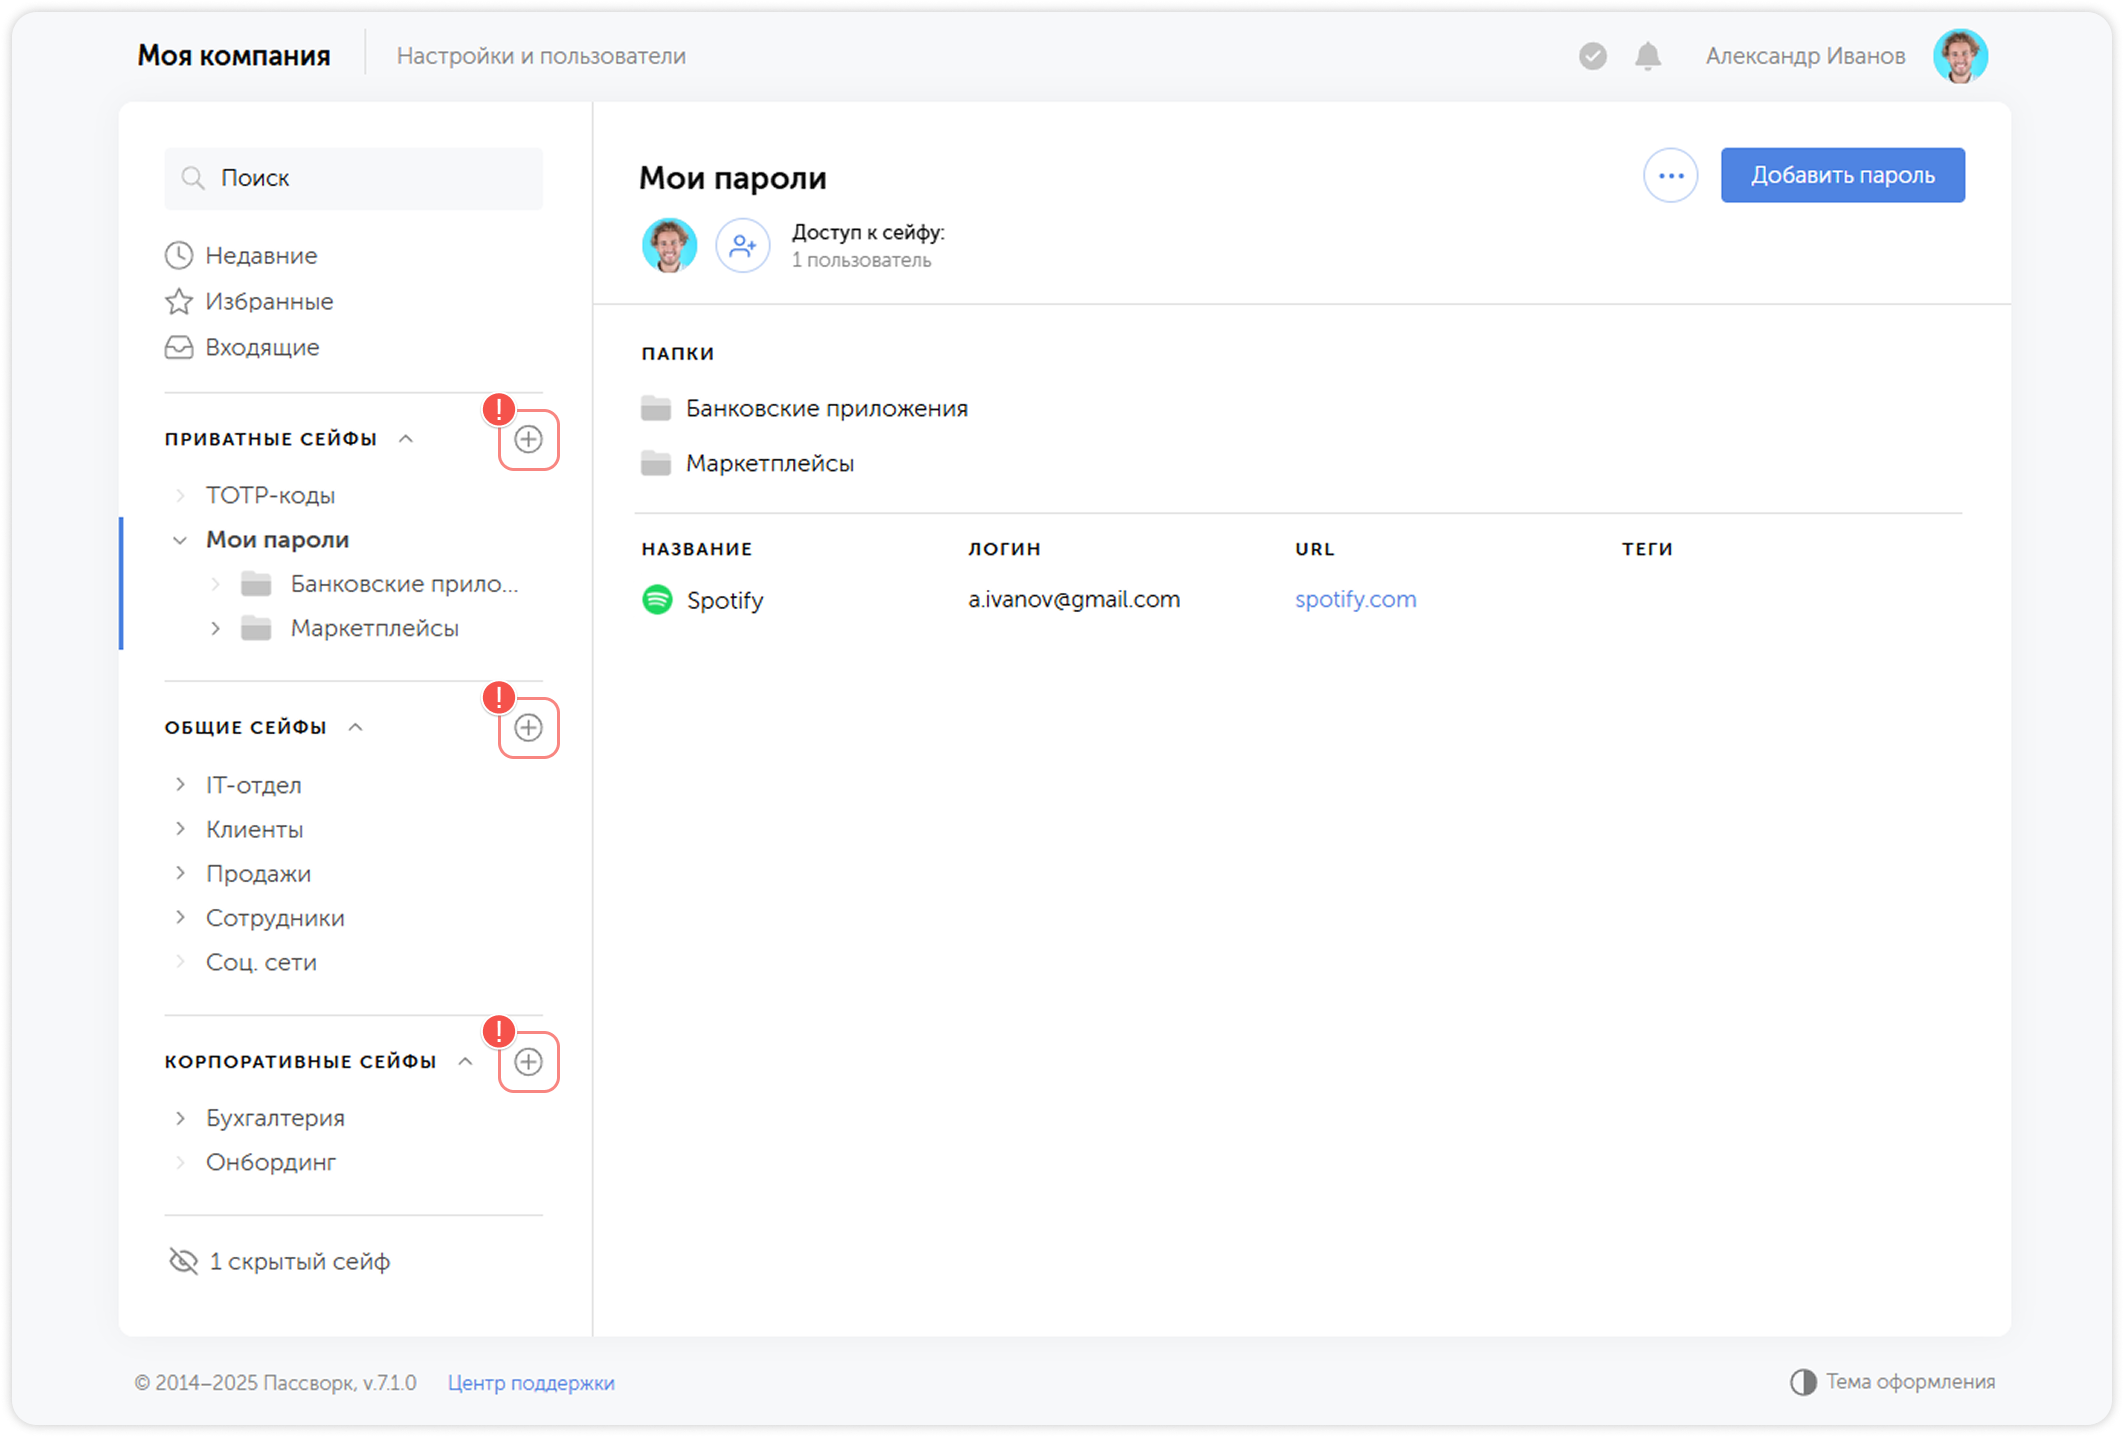Click the 1 пользователь access text
This screenshot has height=1437, width=2124.
pyautogui.click(x=861, y=260)
